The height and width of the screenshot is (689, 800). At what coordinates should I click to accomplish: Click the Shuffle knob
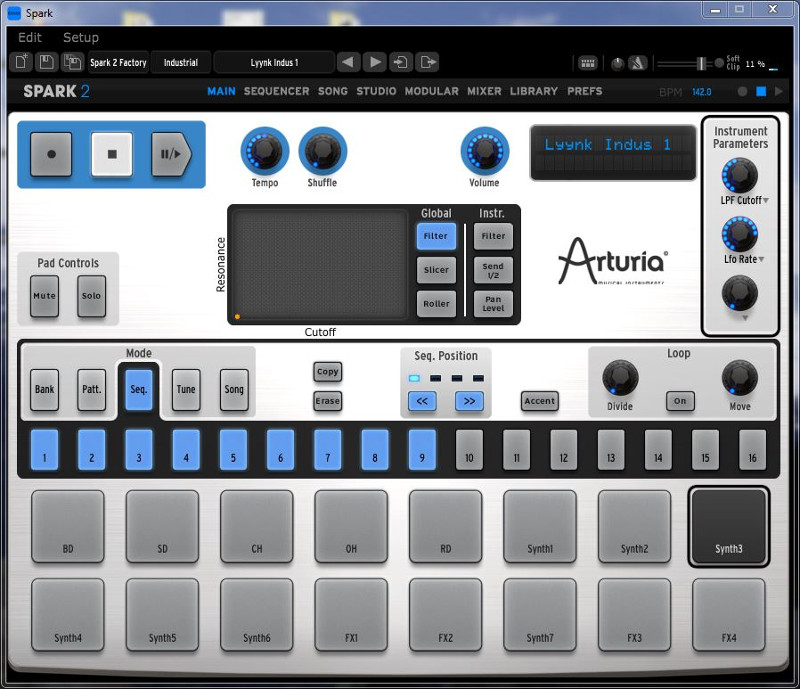coord(322,151)
